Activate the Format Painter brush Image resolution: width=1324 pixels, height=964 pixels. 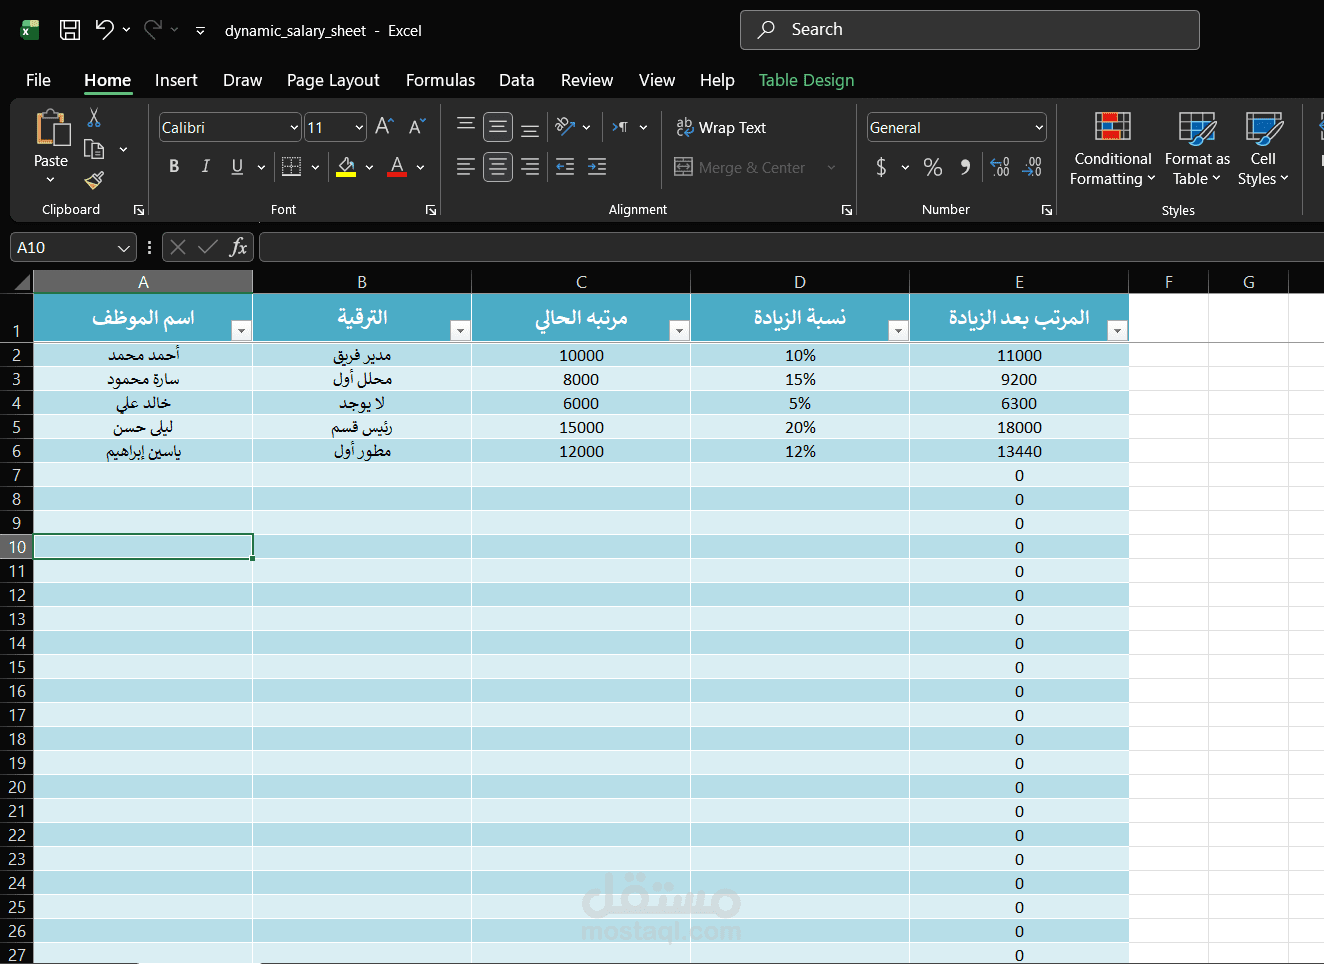(94, 180)
